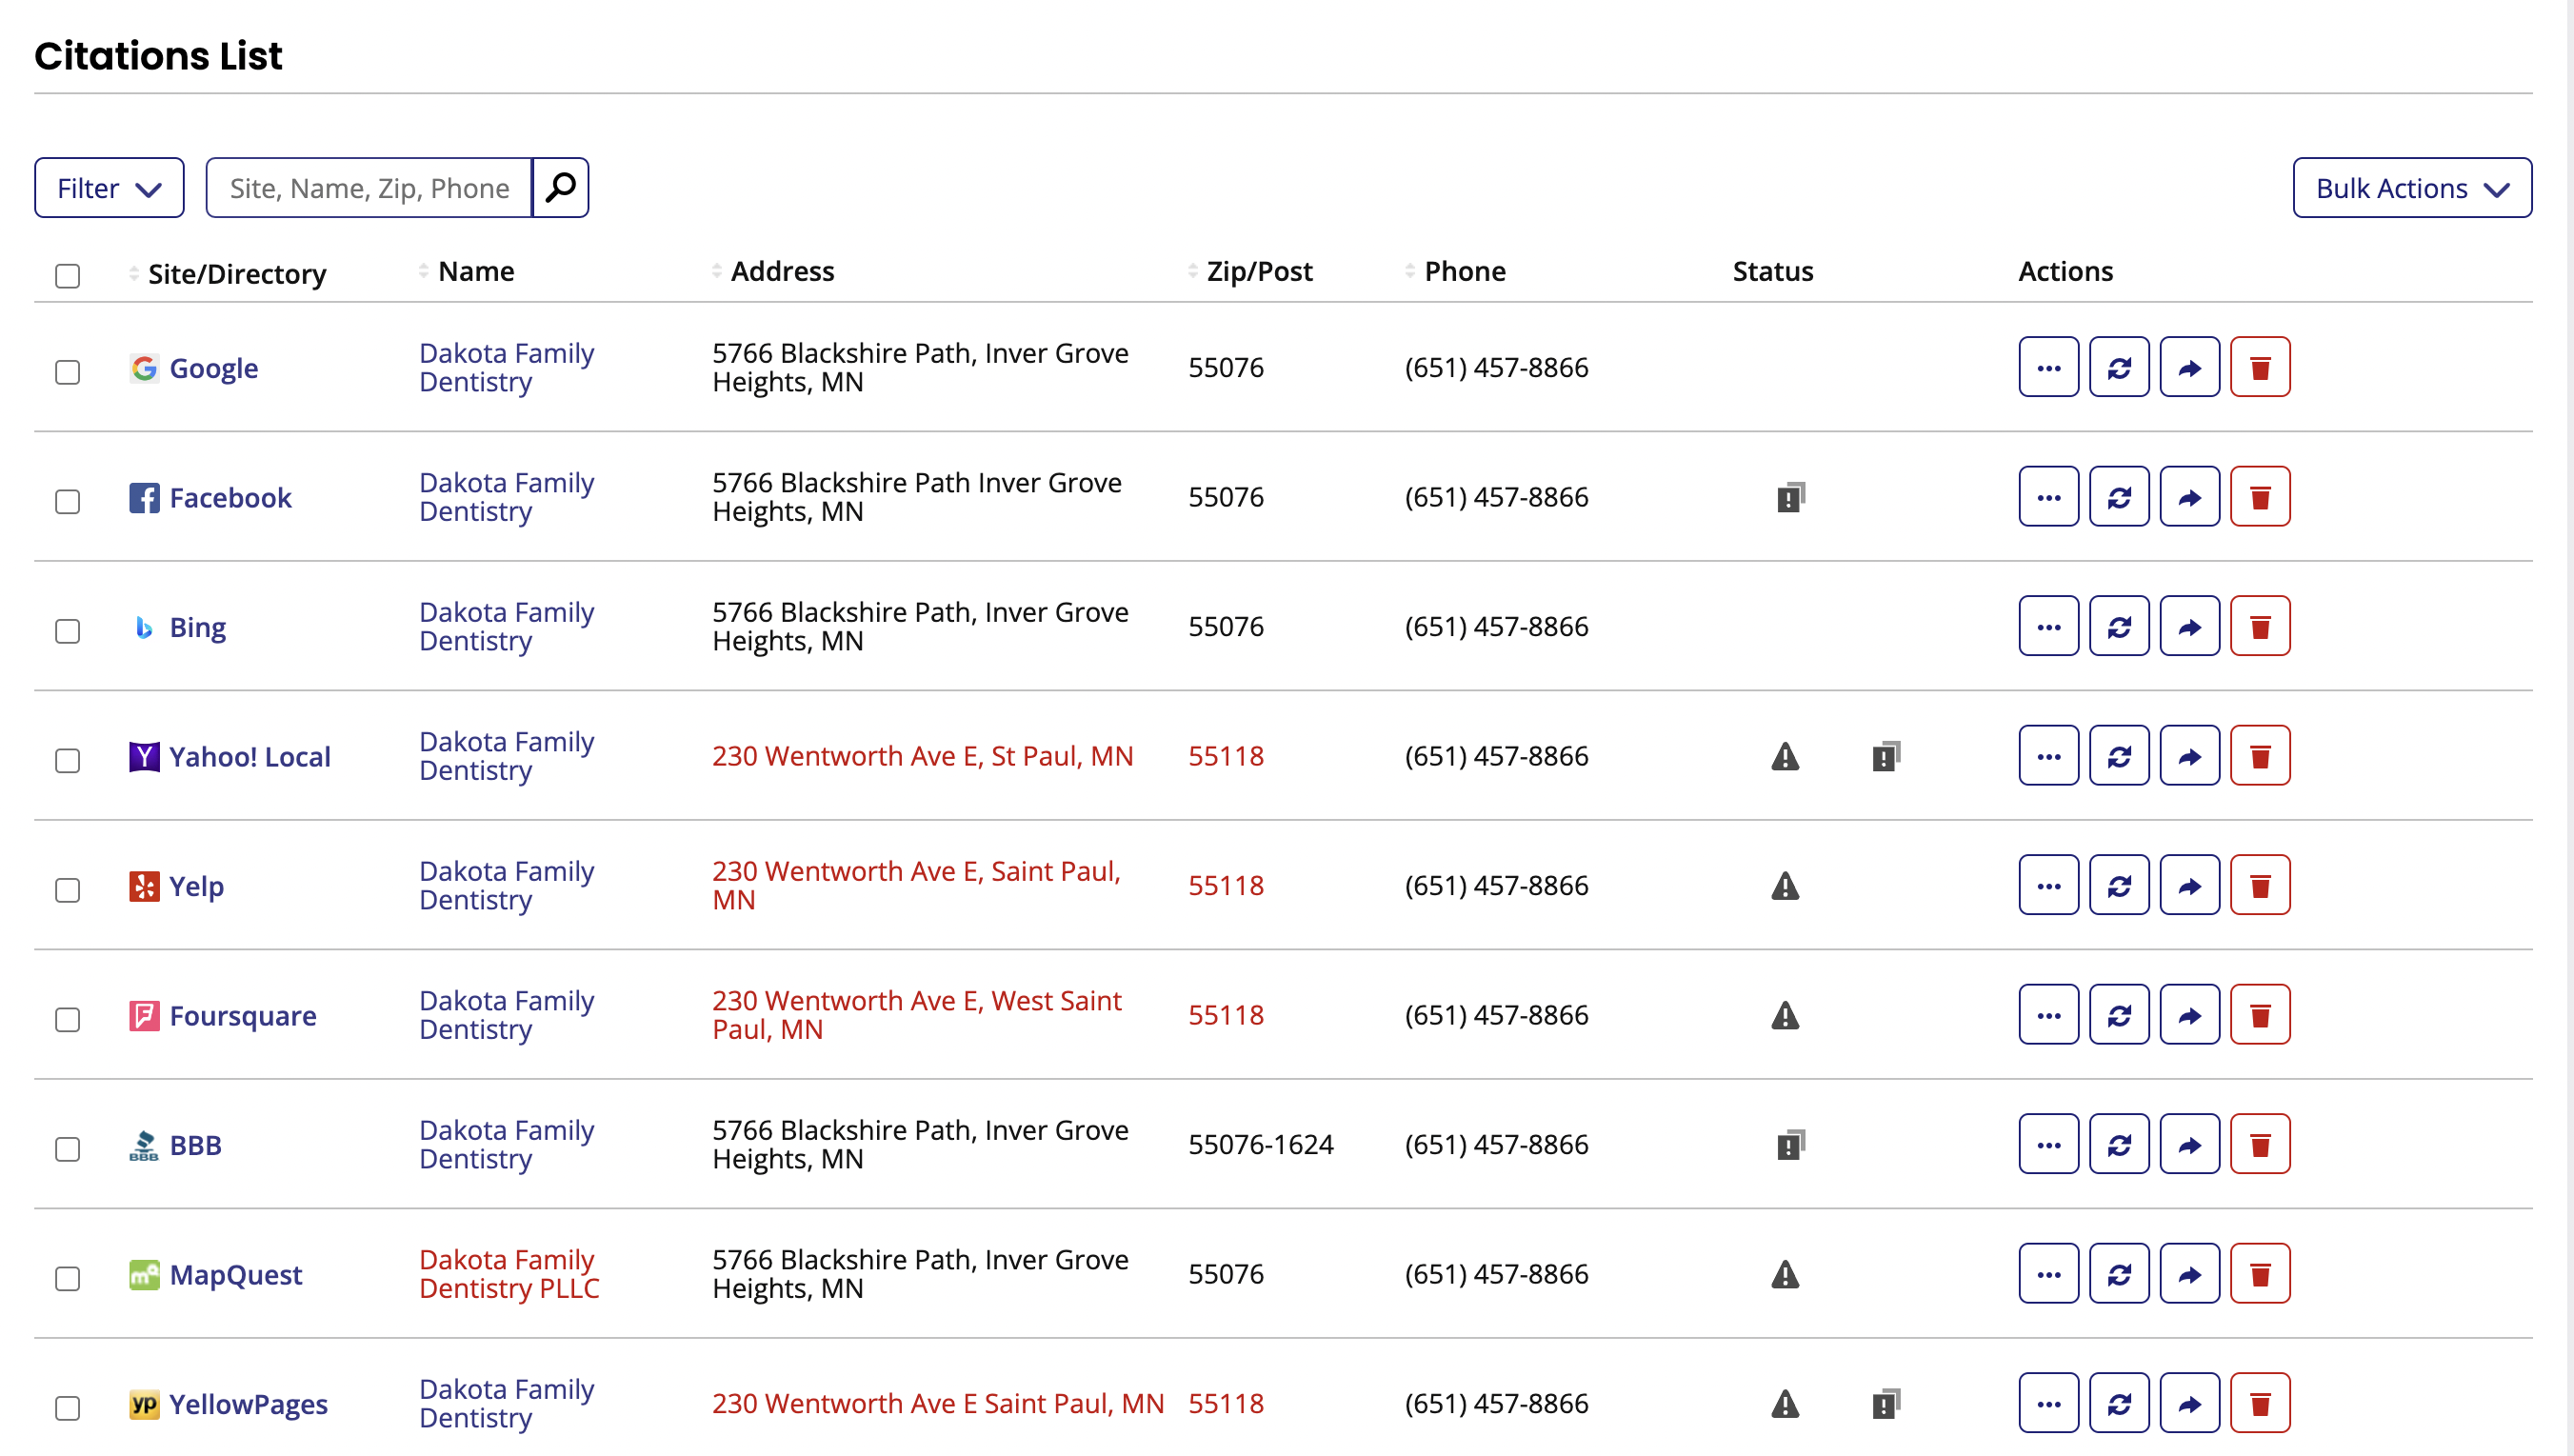Click the BBB duplicate status icon
This screenshot has height=1456, width=2574.
(1790, 1144)
